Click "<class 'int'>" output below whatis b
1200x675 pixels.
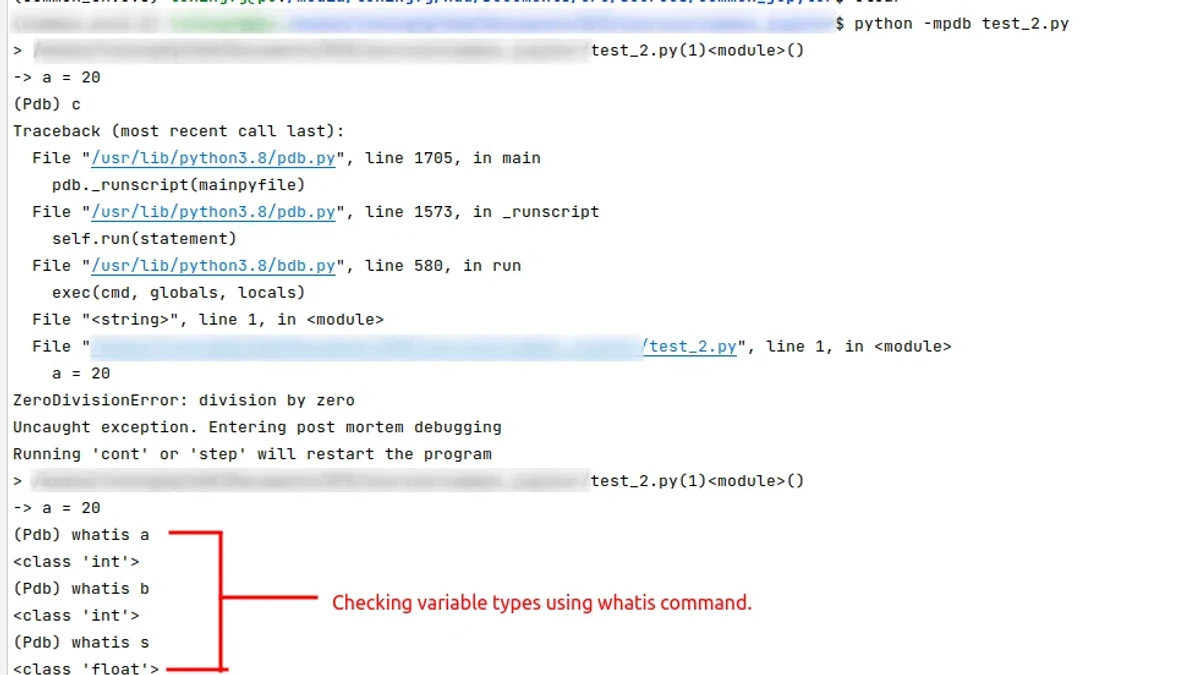(76, 617)
